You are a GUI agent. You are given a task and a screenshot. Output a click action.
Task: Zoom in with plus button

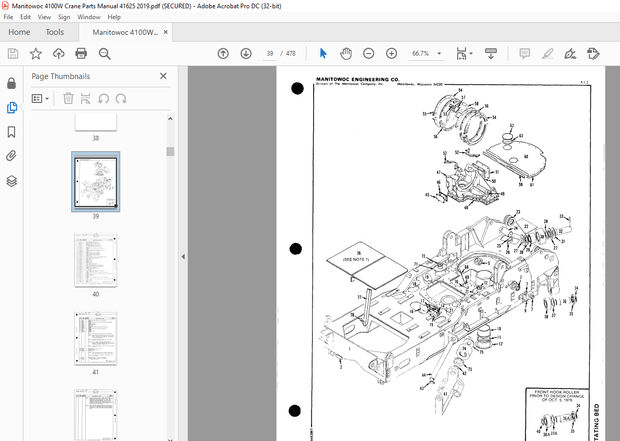[x=391, y=53]
